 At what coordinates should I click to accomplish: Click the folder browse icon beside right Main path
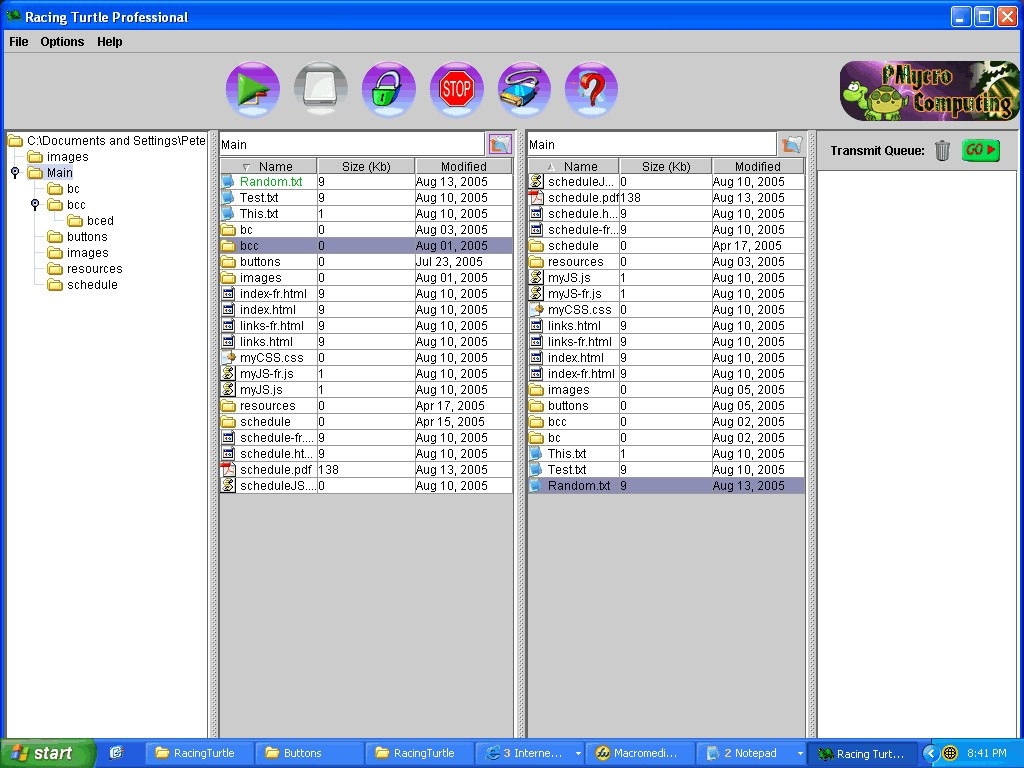click(792, 144)
